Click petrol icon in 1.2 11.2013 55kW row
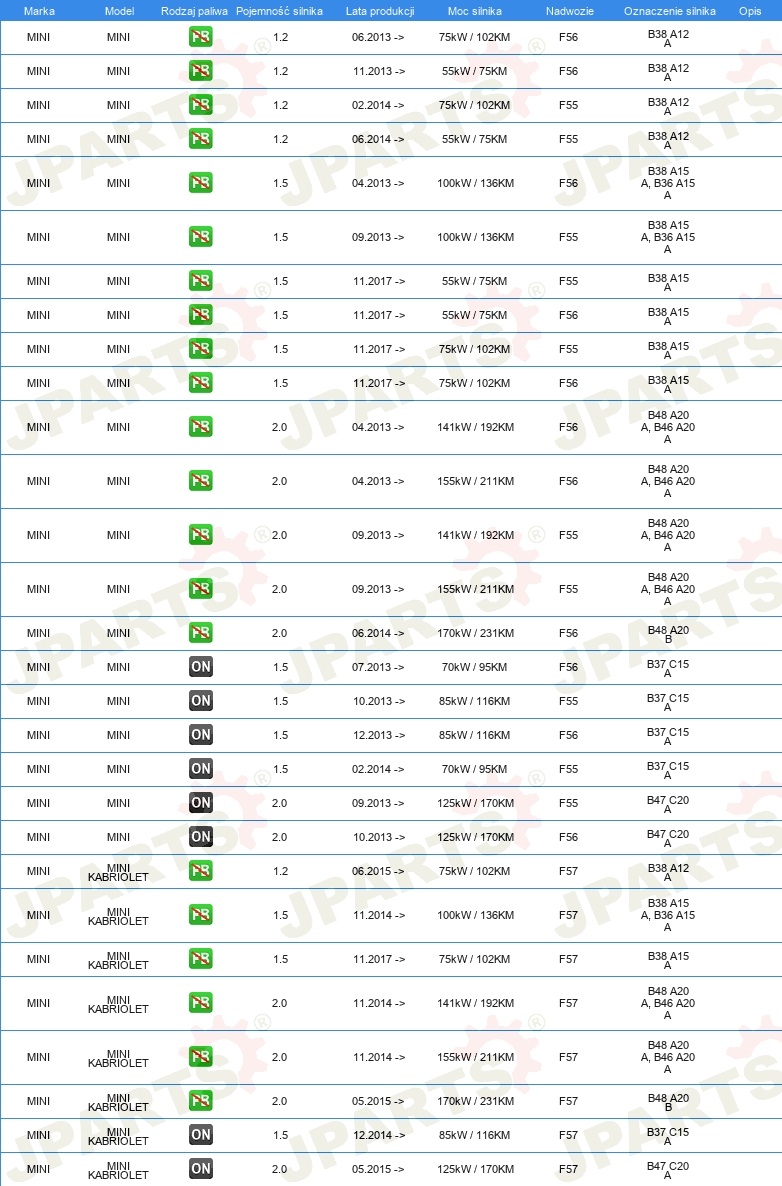782x1186 pixels. click(x=200, y=70)
